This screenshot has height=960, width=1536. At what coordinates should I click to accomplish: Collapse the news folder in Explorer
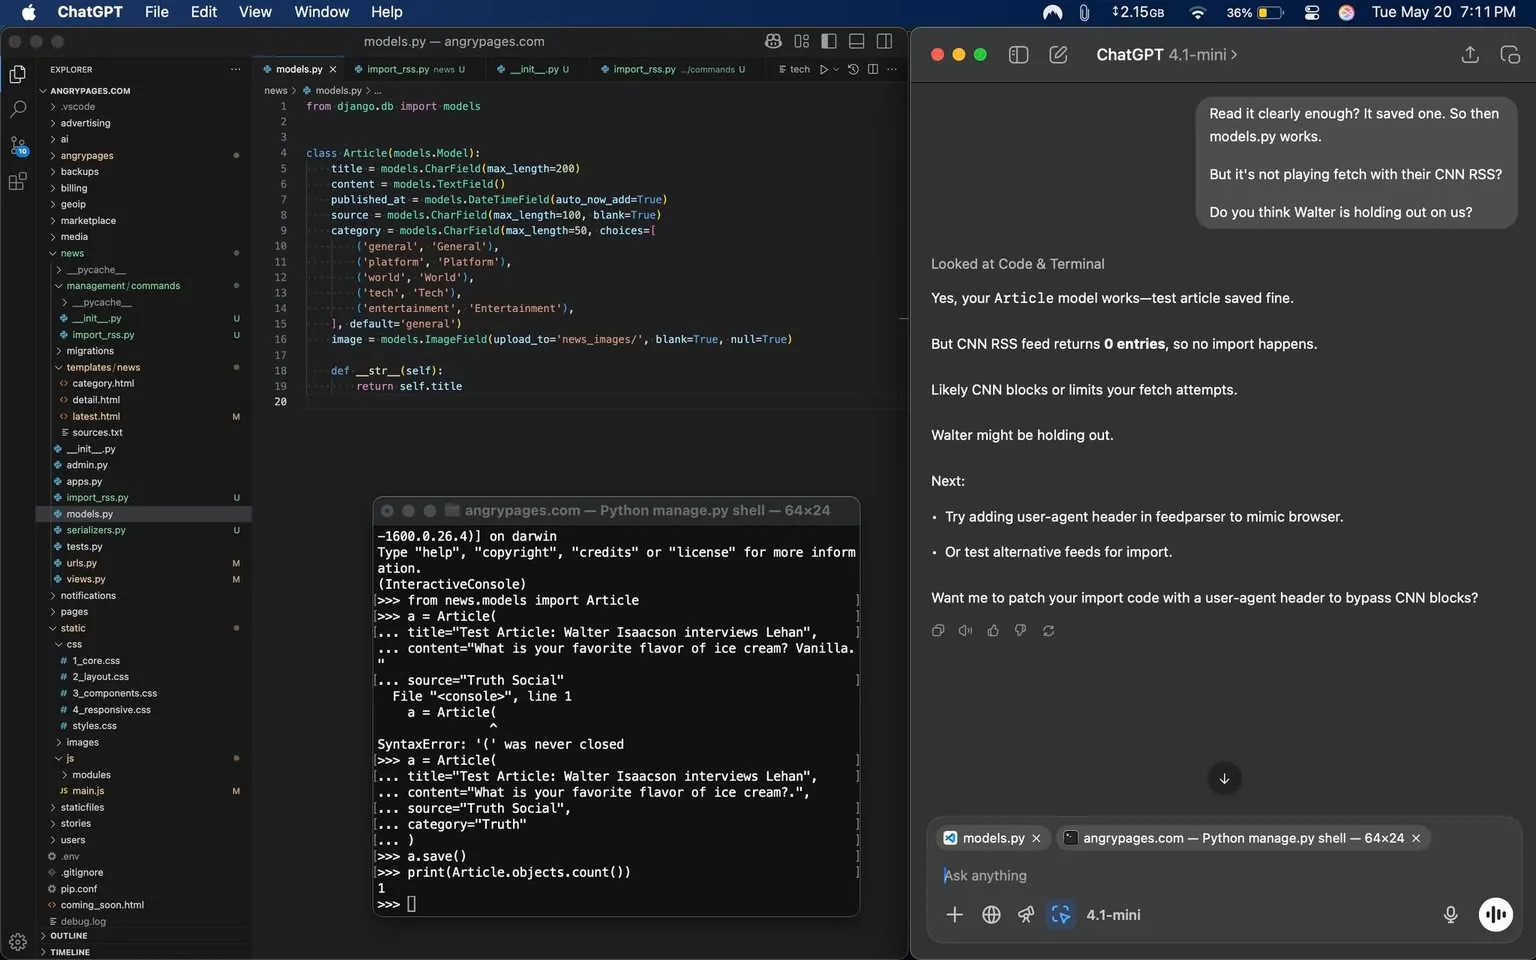point(71,253)
